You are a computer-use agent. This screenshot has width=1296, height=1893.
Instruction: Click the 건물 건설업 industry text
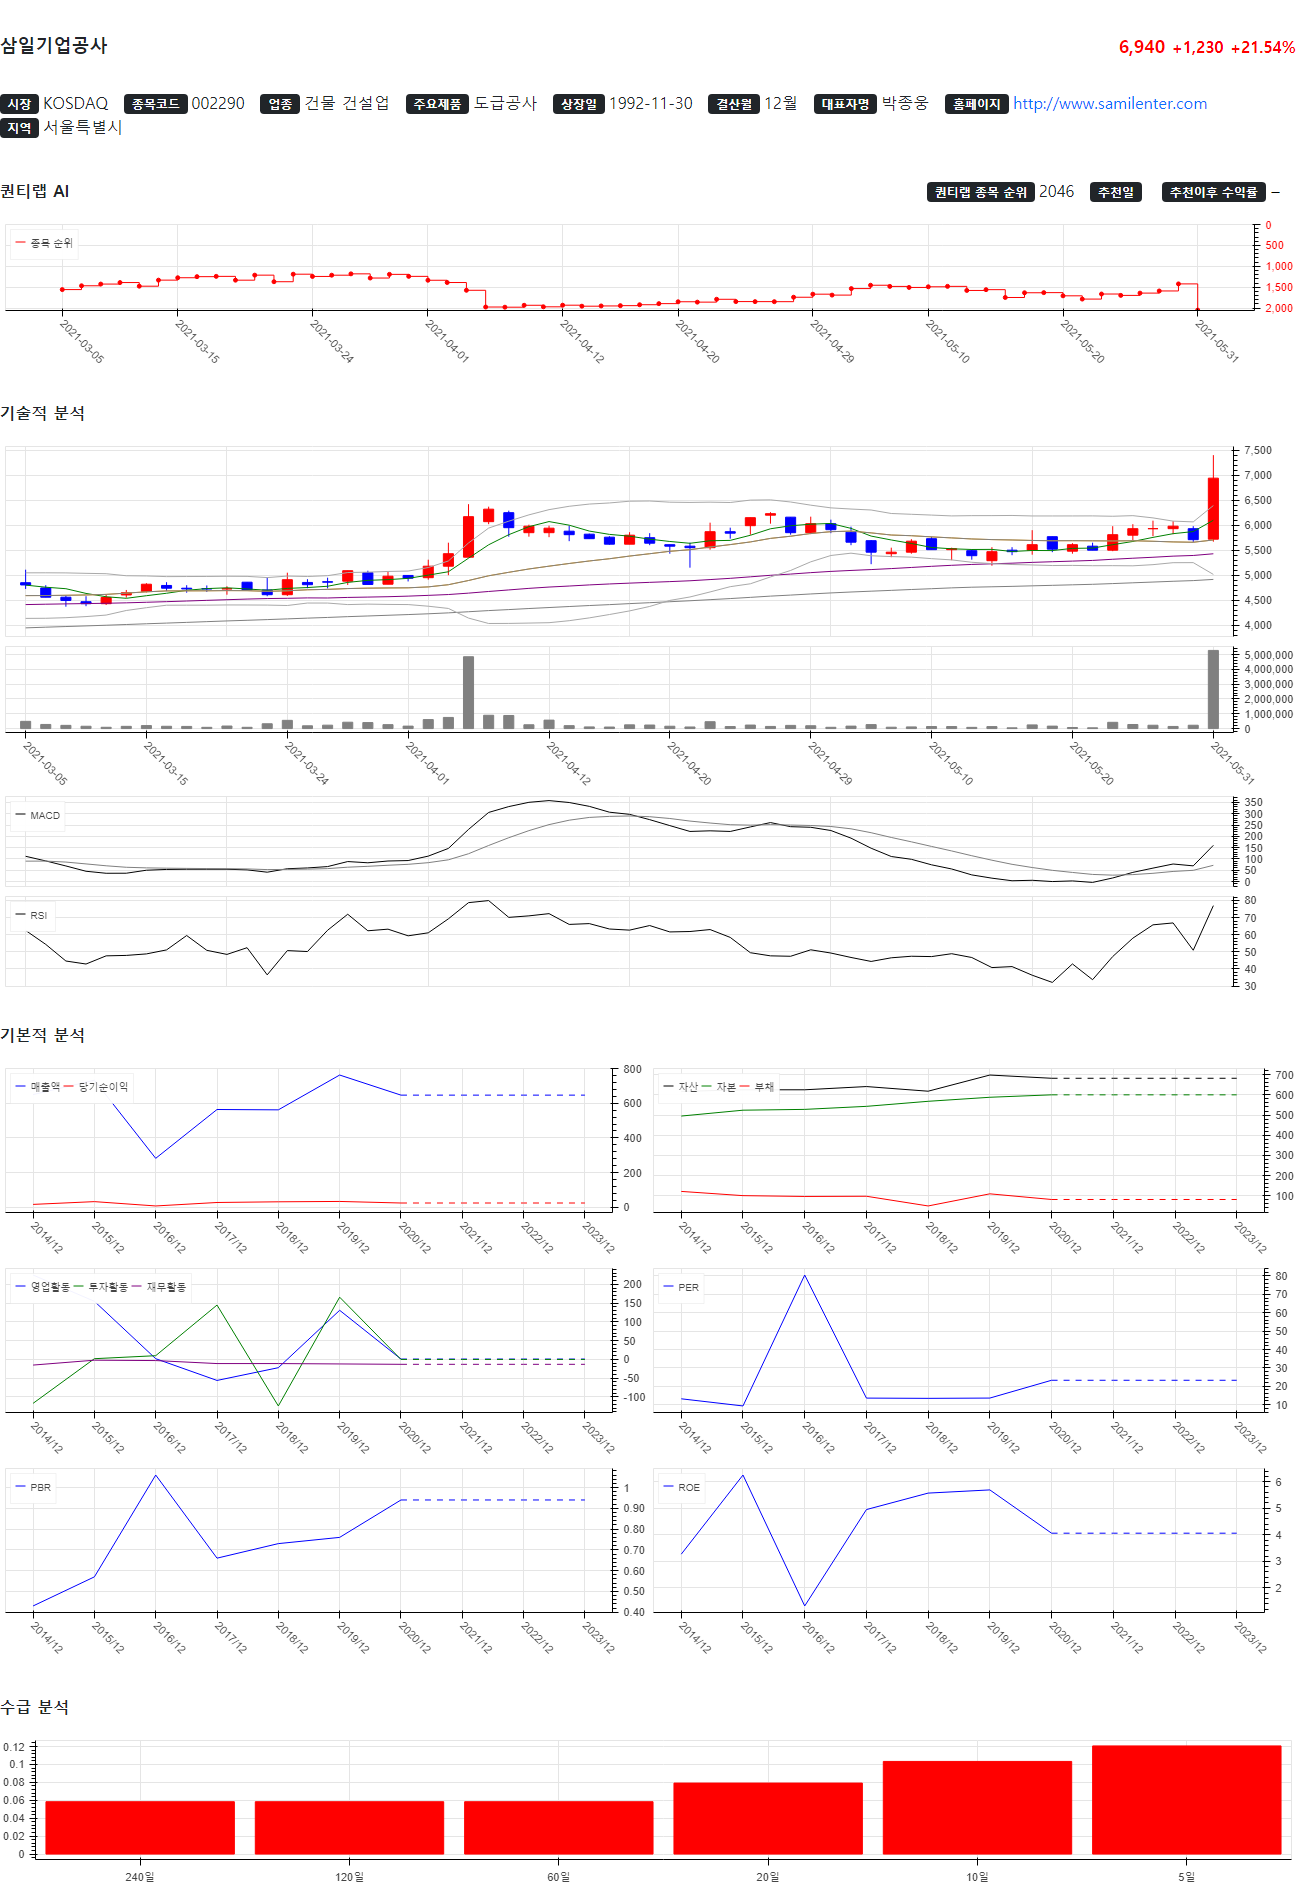[347, 103]
